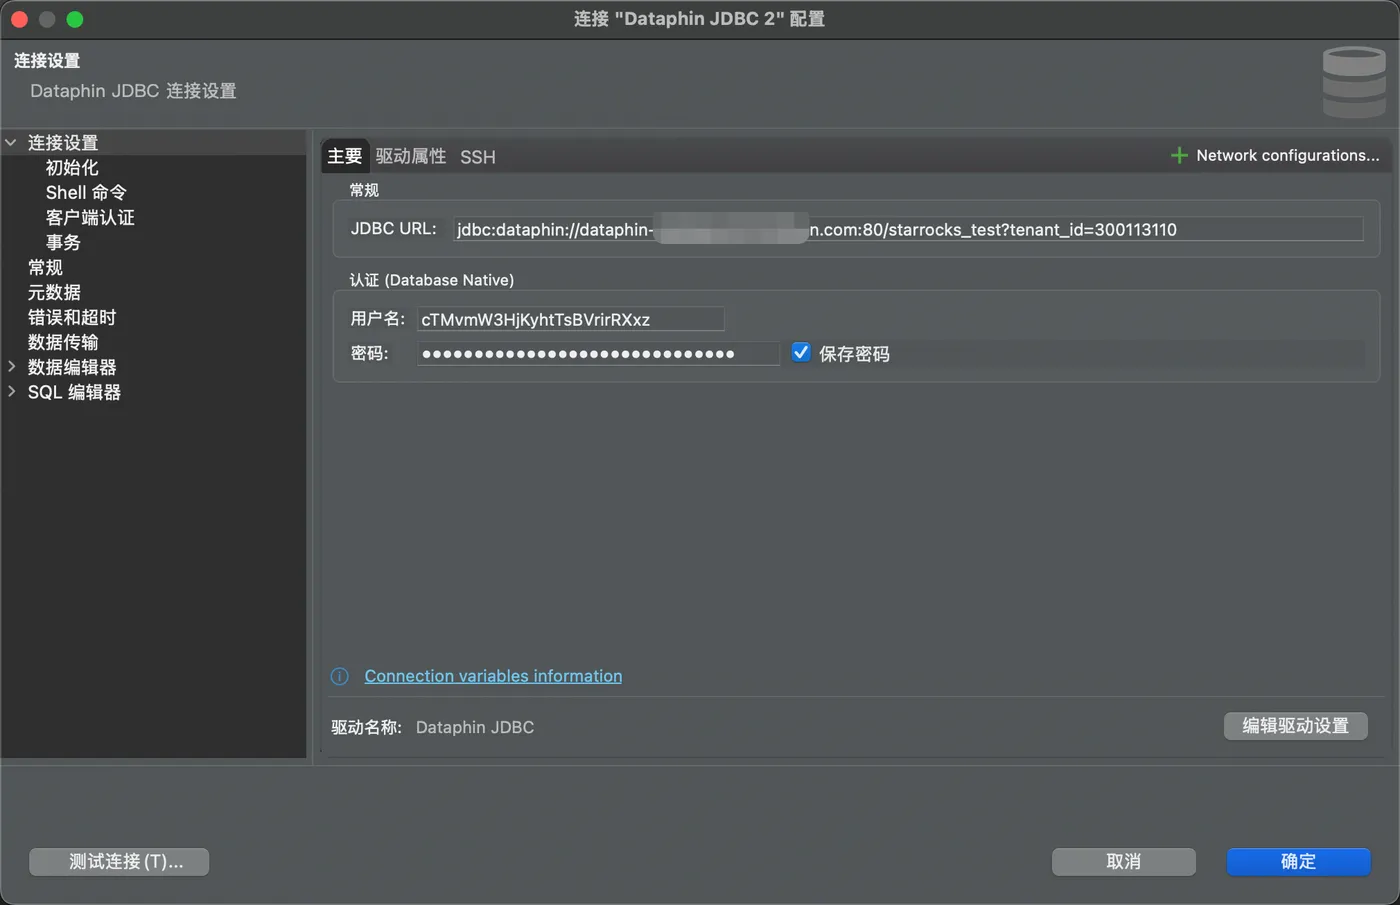The width and height of the screenshot is (1400, 905).
Task: Select SQL 编辑器 label in sidebar
Action: pyautogui.click(x=74, y=393)
